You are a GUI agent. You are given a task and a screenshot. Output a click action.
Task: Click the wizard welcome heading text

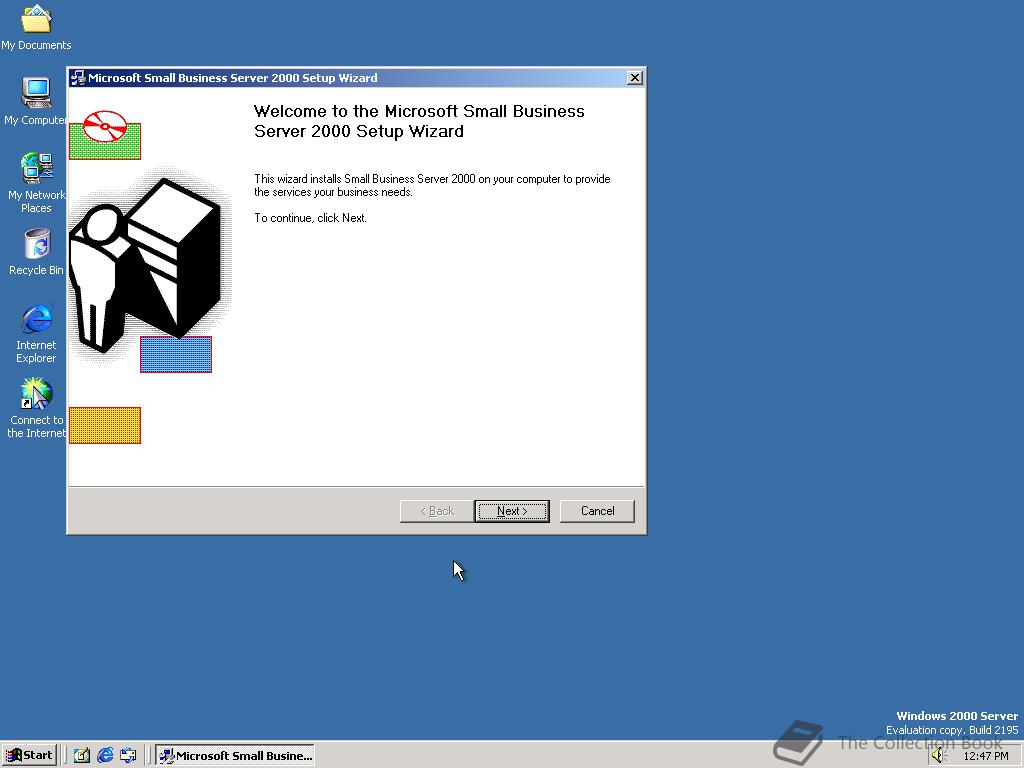[x=419, y=121]
